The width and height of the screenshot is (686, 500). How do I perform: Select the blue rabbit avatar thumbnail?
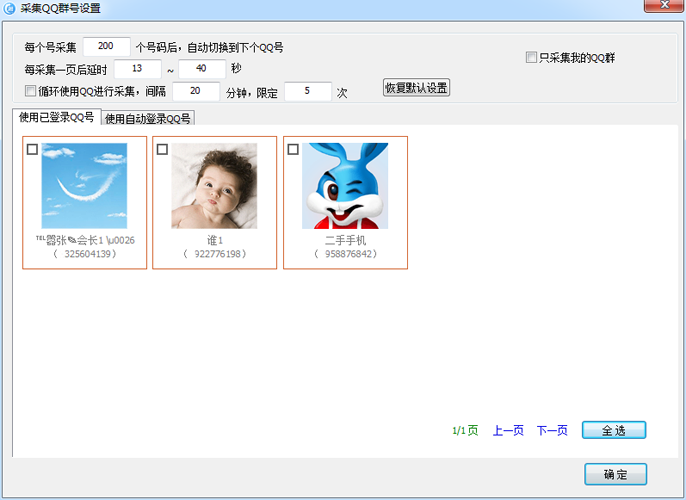point(345,186)
